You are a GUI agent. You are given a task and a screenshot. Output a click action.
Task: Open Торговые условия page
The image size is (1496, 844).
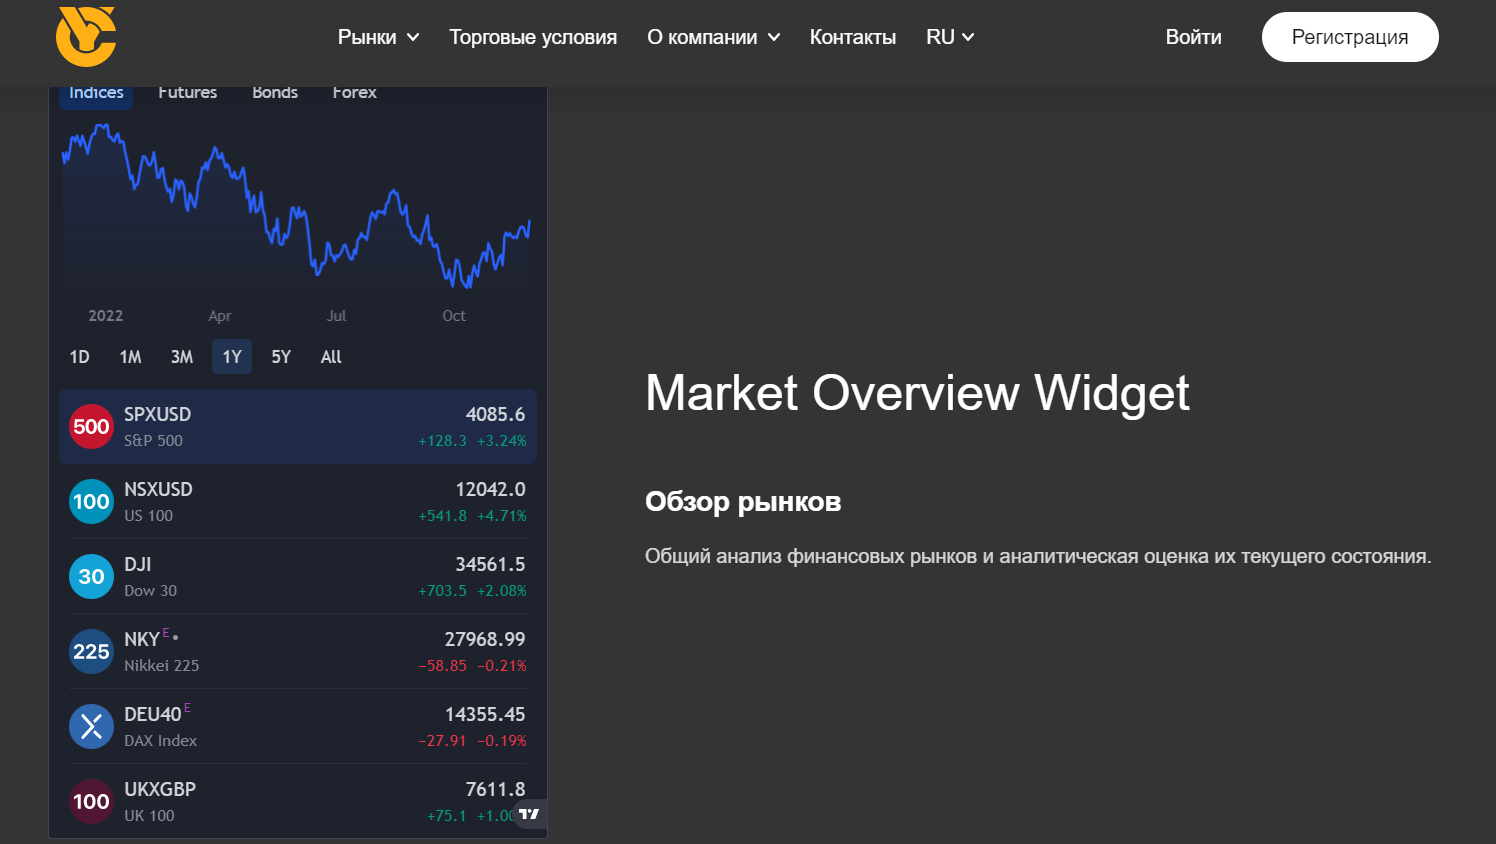coord(533,37)
